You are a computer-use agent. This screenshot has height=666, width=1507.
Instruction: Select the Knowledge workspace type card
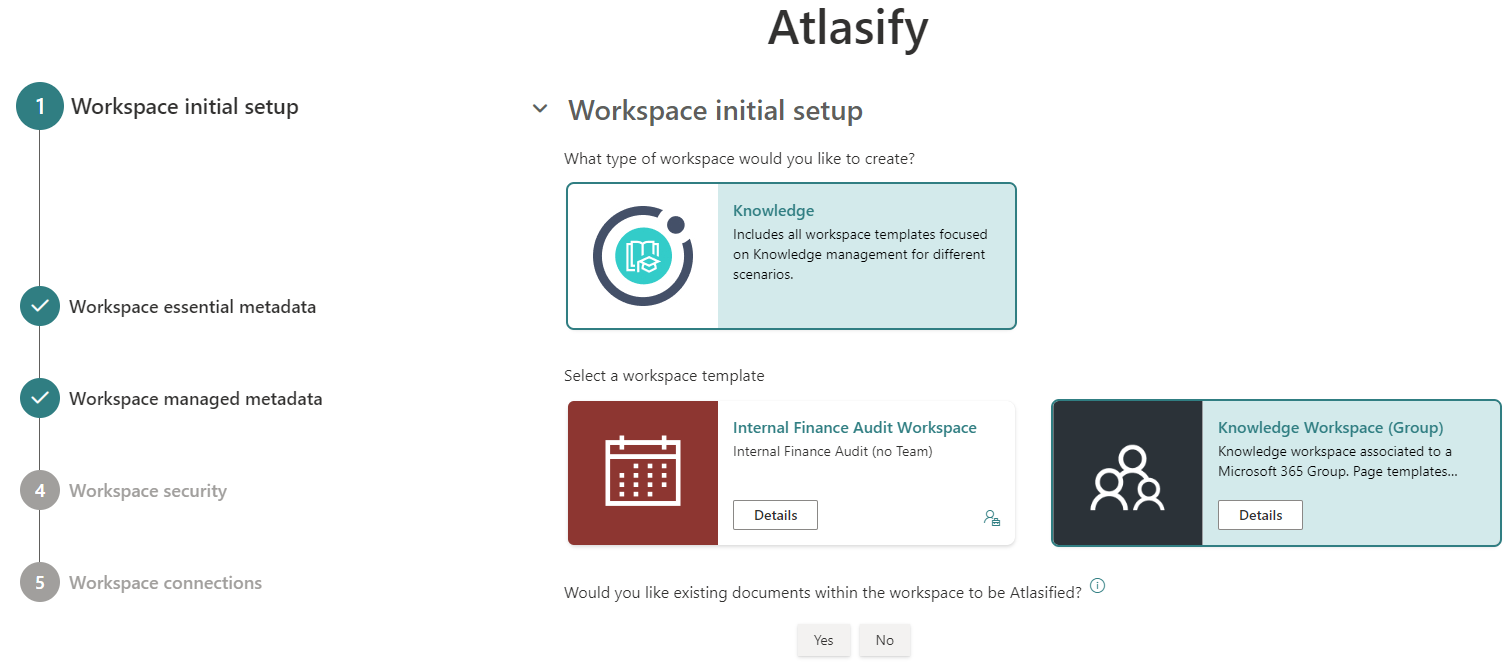coord(791,256)
